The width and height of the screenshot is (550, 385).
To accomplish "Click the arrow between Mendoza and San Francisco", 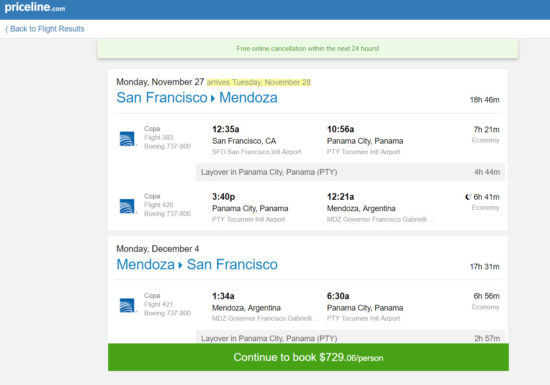I will coord(180,265).
